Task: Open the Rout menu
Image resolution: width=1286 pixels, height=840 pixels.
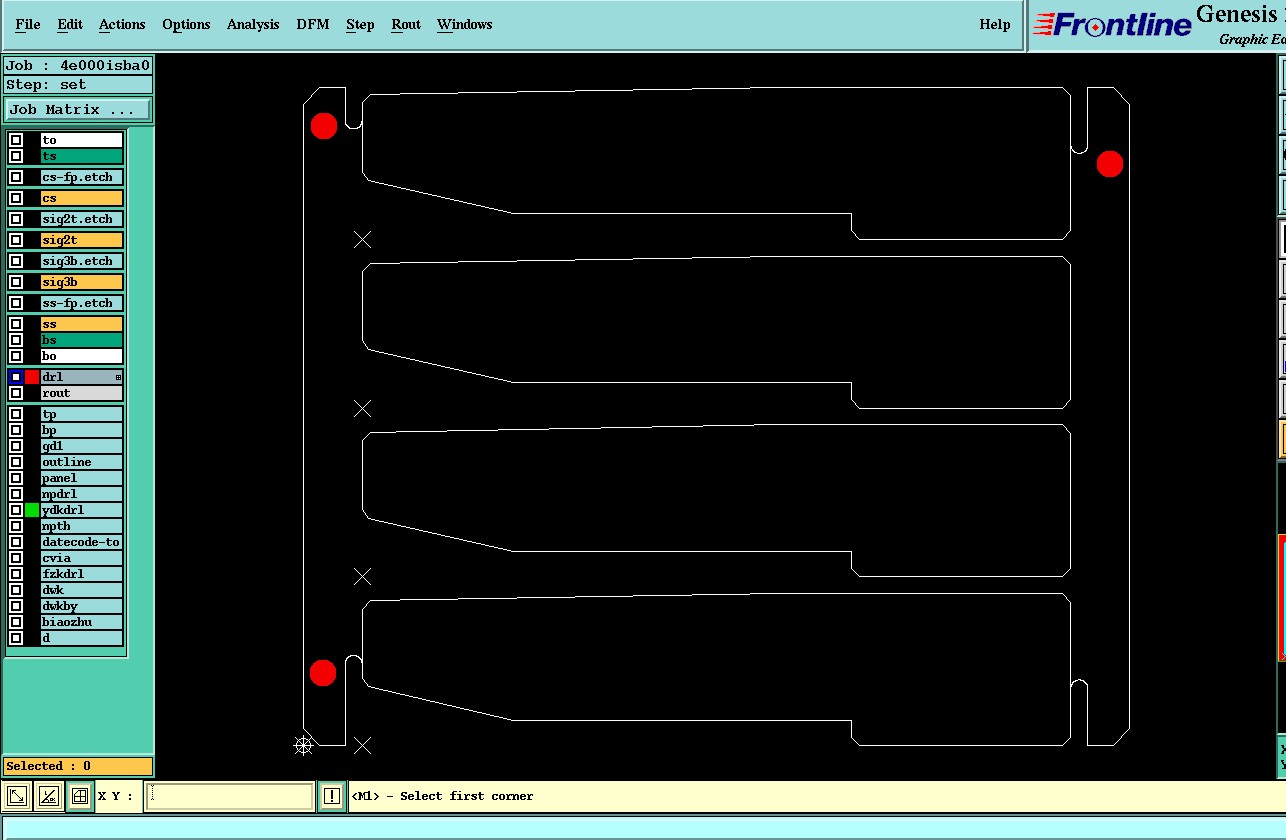Action: (x=406, y=24)
